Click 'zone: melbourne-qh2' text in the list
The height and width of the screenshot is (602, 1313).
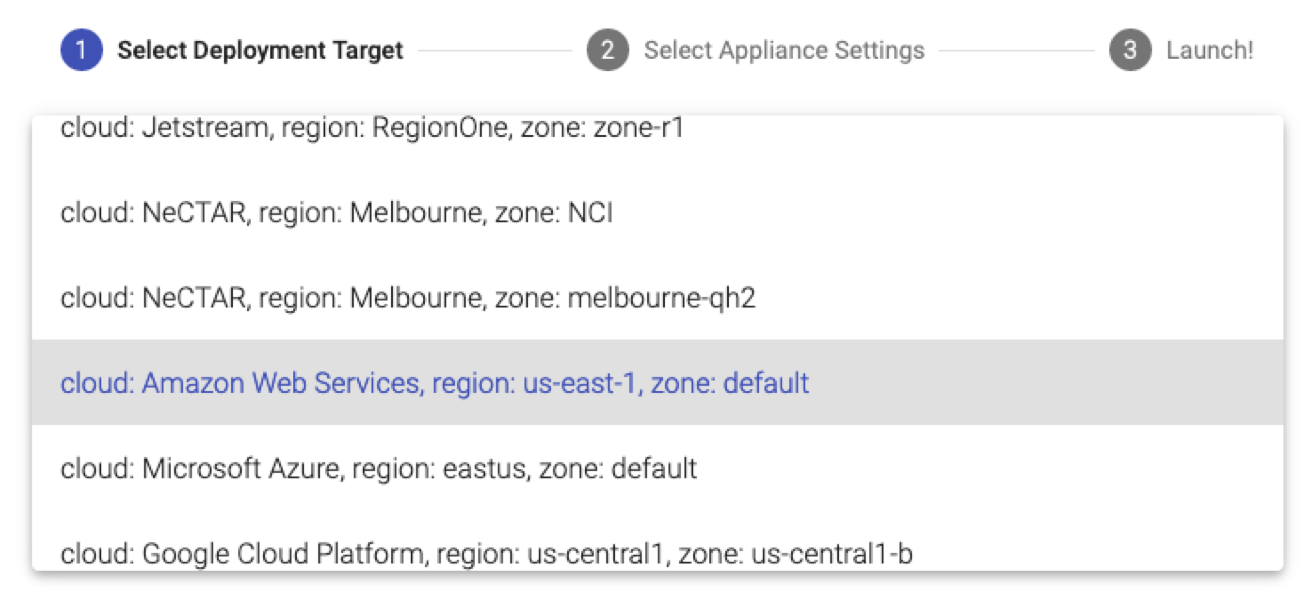pyautogui.click(x=625, y=298)
